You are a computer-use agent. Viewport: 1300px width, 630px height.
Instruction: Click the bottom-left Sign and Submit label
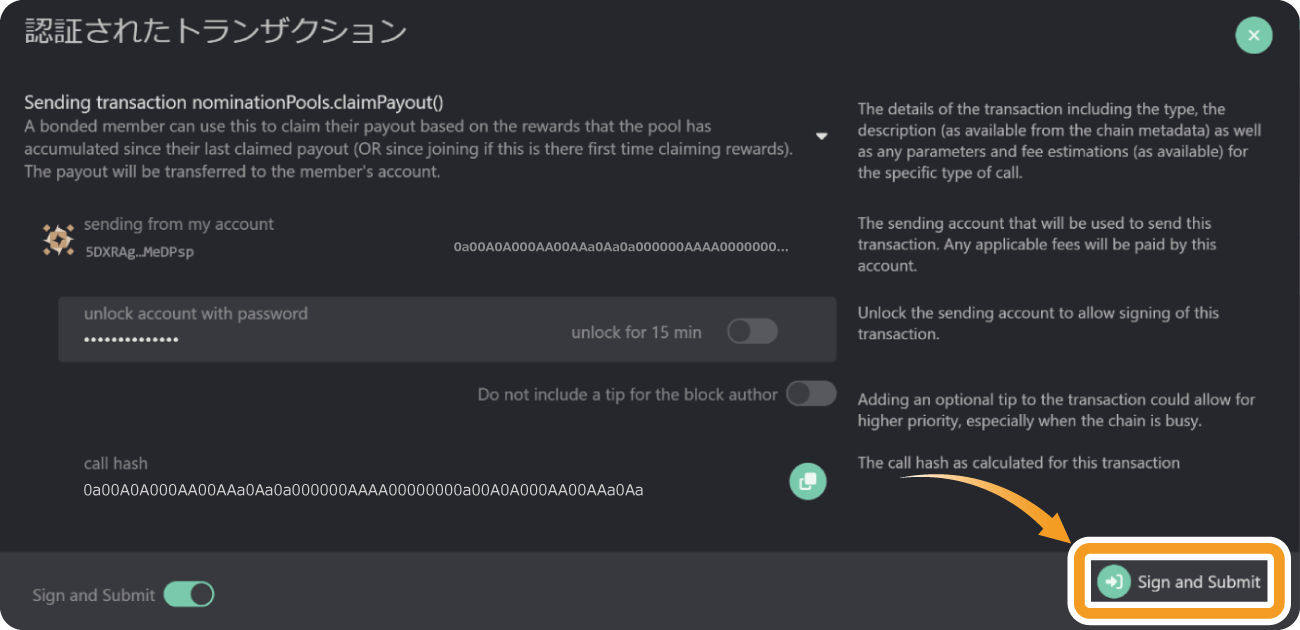click(x=94, y=595)
